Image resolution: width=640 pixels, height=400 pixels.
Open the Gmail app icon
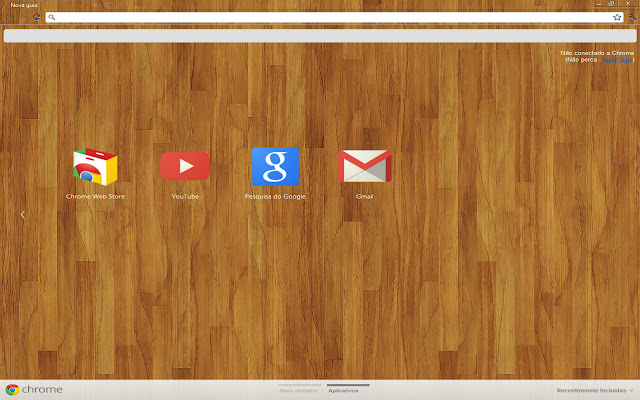click(x=364, y=166)
